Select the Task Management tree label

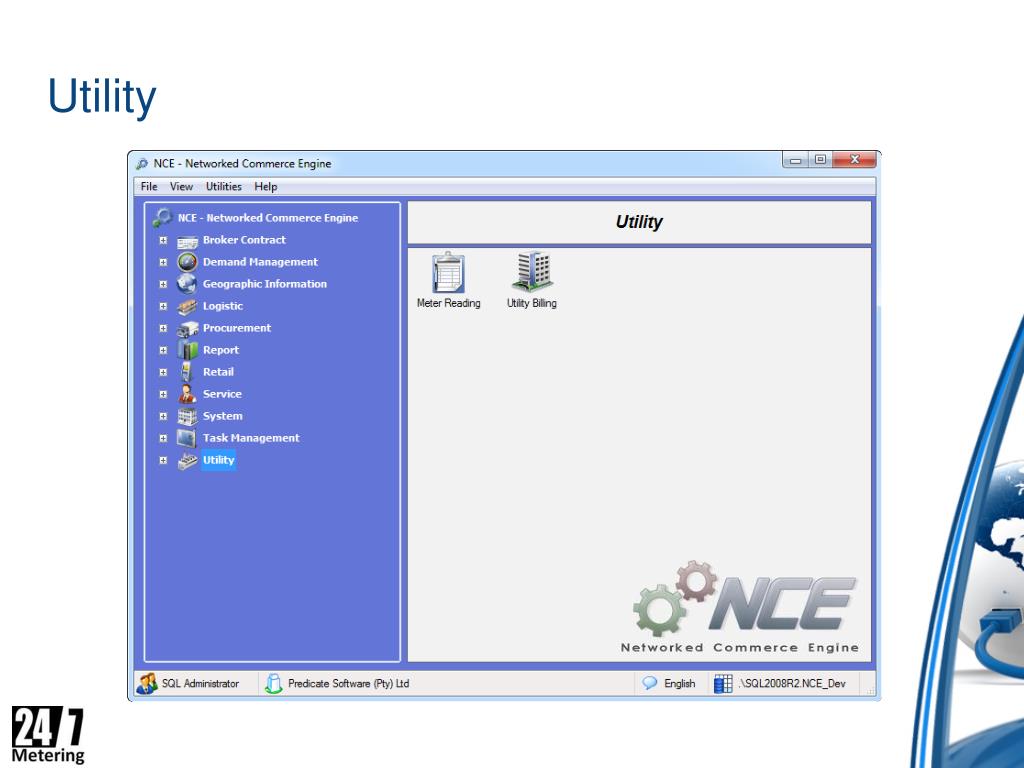click(251, 438)
